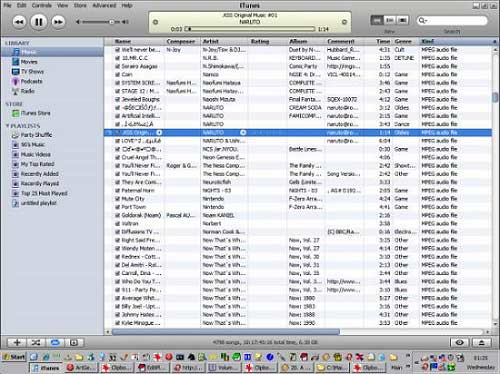Open the Controls menu

pyautogui.click(x=42, y=5)
